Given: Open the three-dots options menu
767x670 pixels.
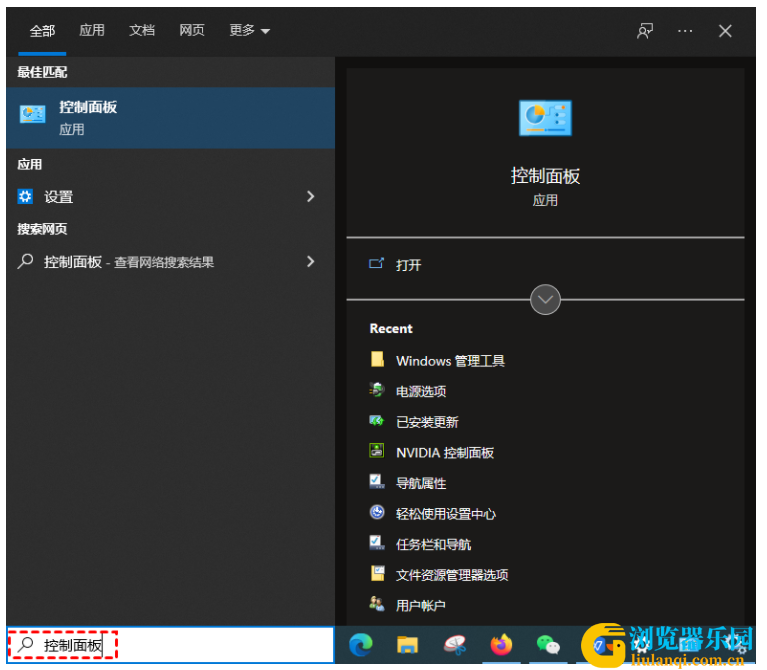Looking at the screenshot, I should click(685, 31).
